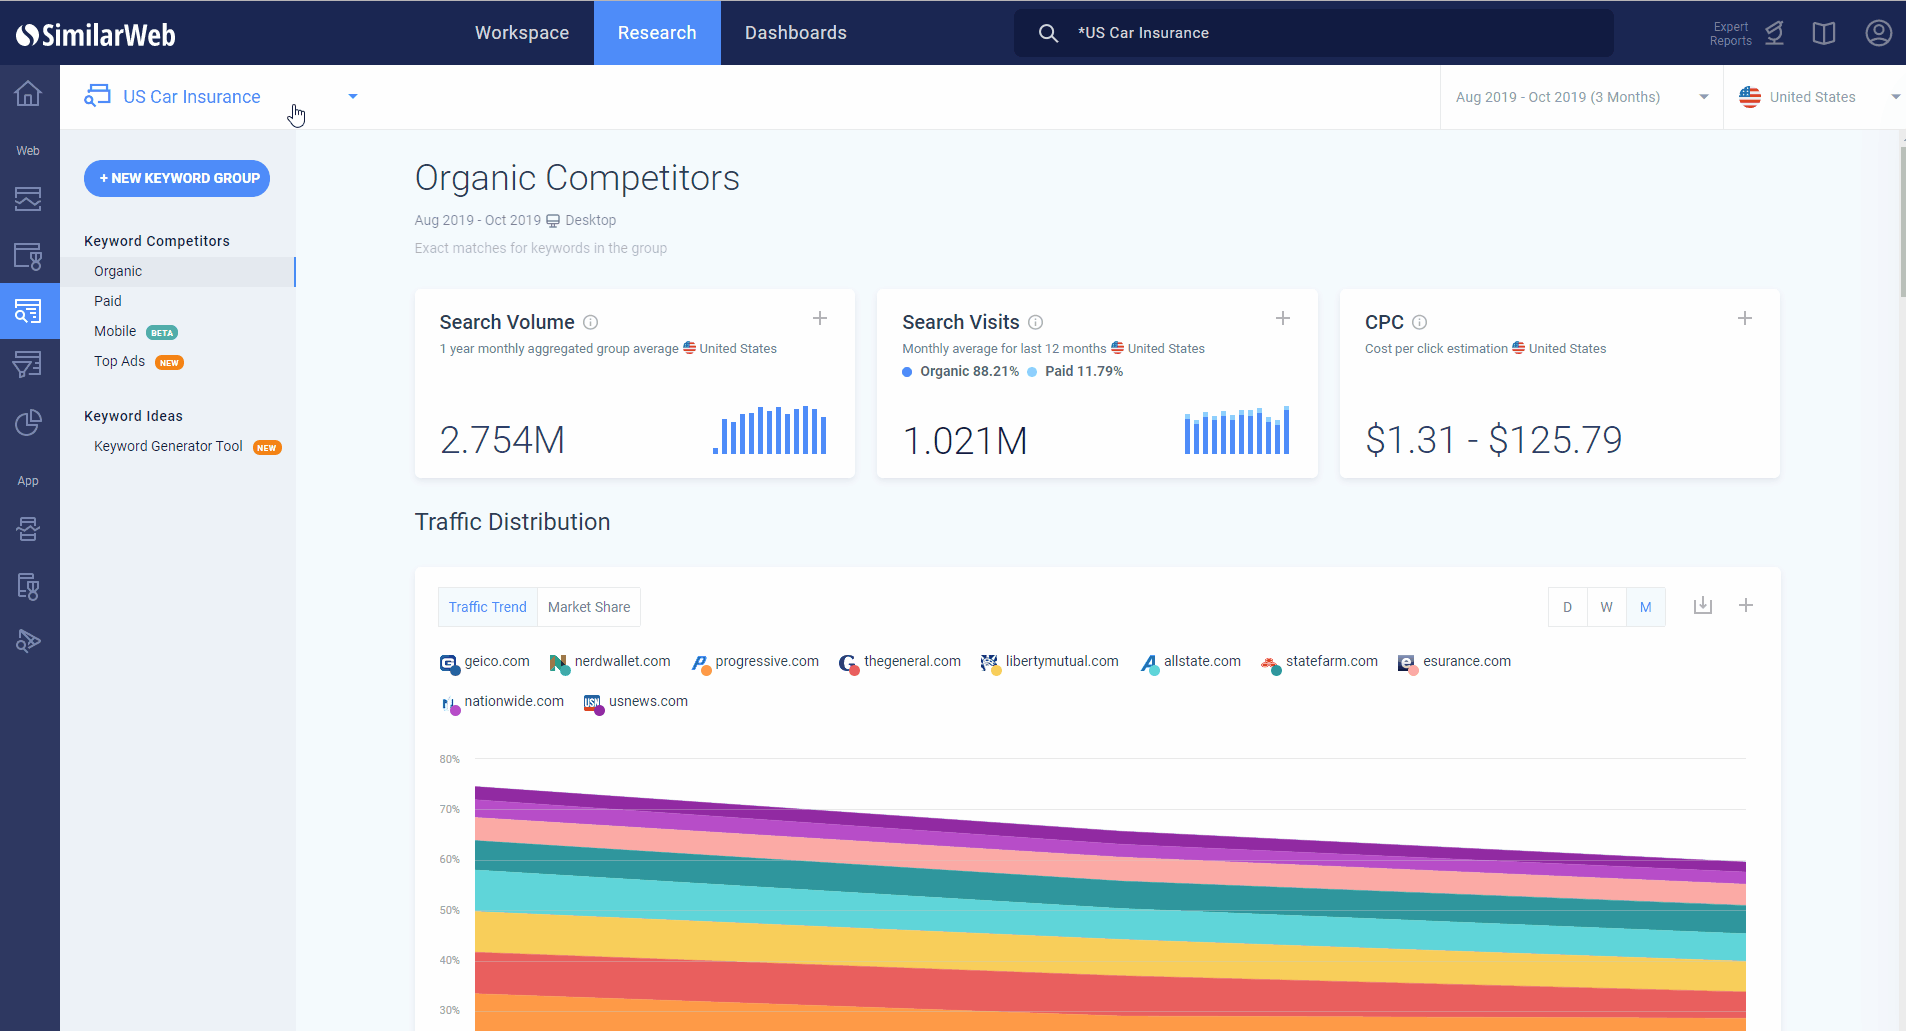Viewport: 1906px width, 1031px height.
Task: Open the pie chart segment sidebar icon
Action: (x=28, y=423)
